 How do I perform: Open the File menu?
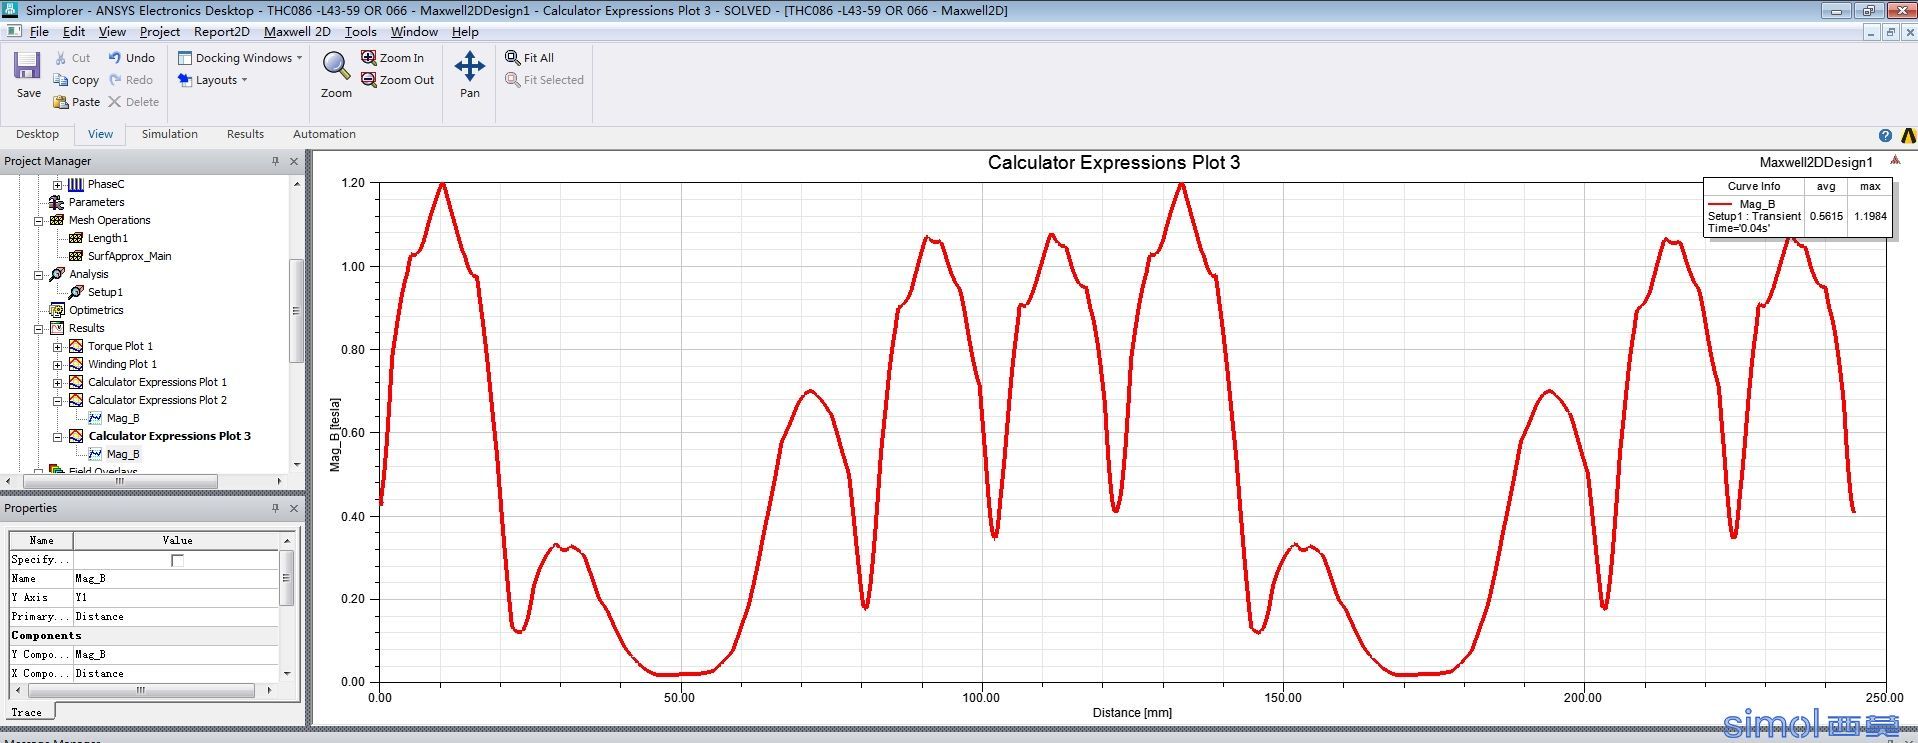coord(39,32)
